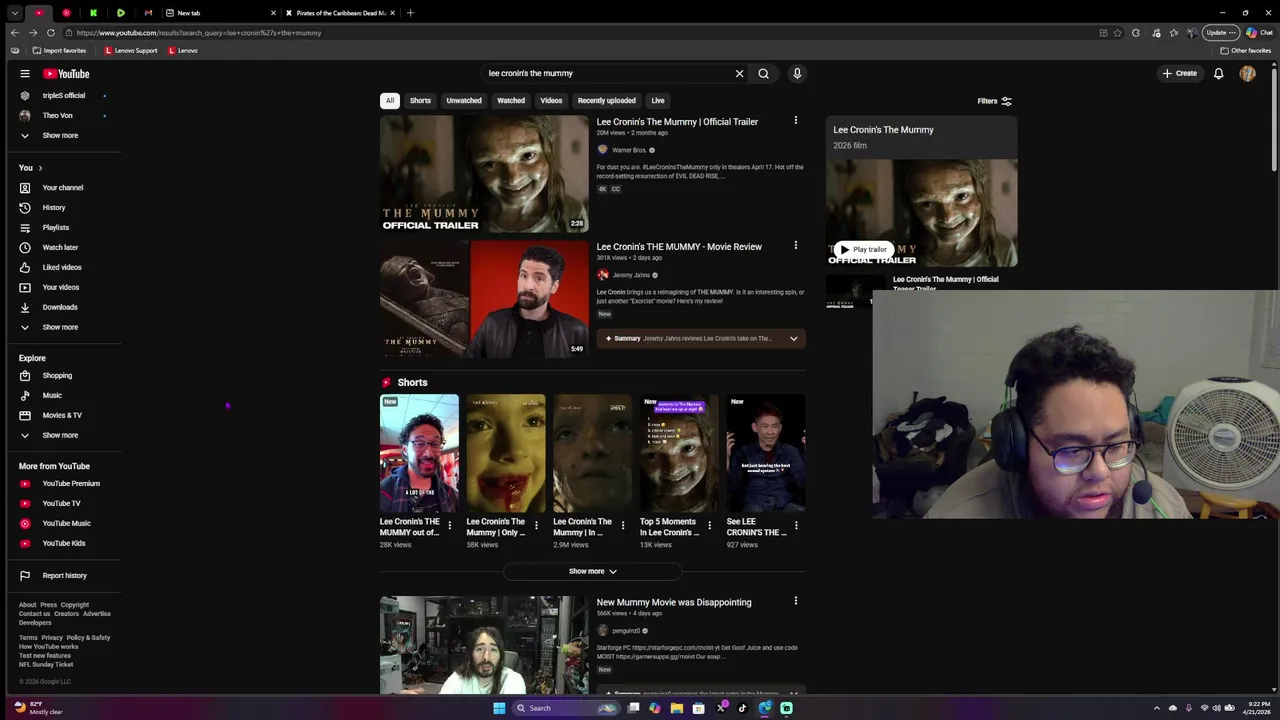Clear the search query with the X
Screen dimensions: 1280x720
click(x=739, y=73)
